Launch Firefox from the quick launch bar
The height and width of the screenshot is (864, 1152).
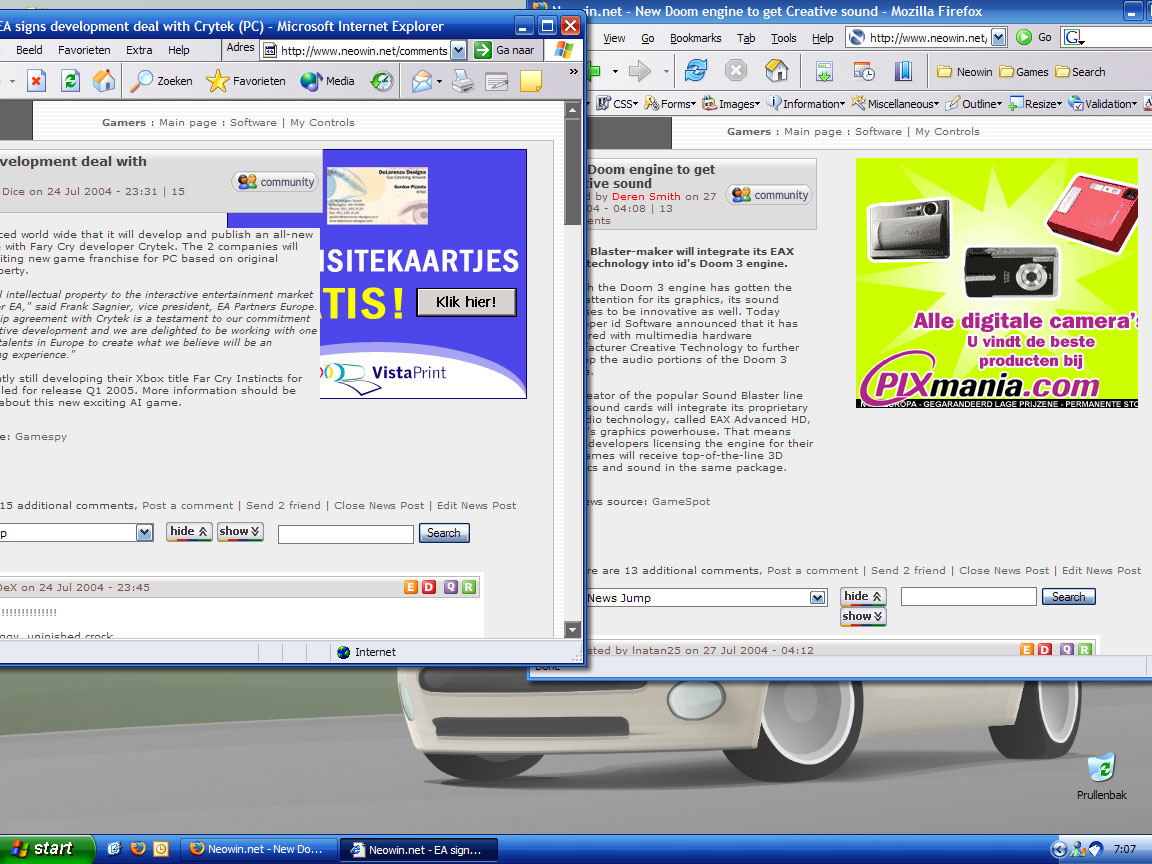[x=137, y=849]
